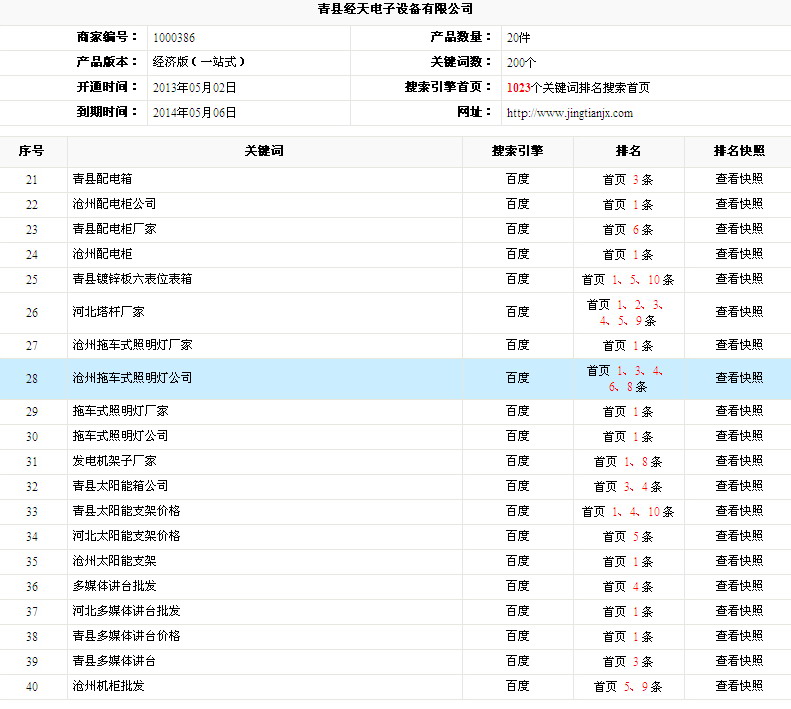Image resolution: width=791 pixels, height=709 pixels.
Task: Click keyword 青县配电柜厂家
Action: pos(115,229)
